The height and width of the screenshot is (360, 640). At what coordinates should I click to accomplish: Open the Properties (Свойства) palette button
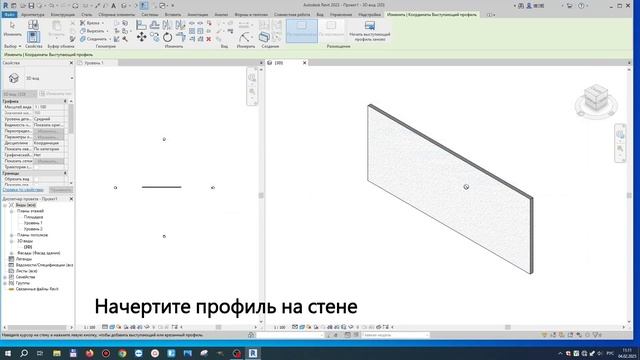tap(33, 36)
